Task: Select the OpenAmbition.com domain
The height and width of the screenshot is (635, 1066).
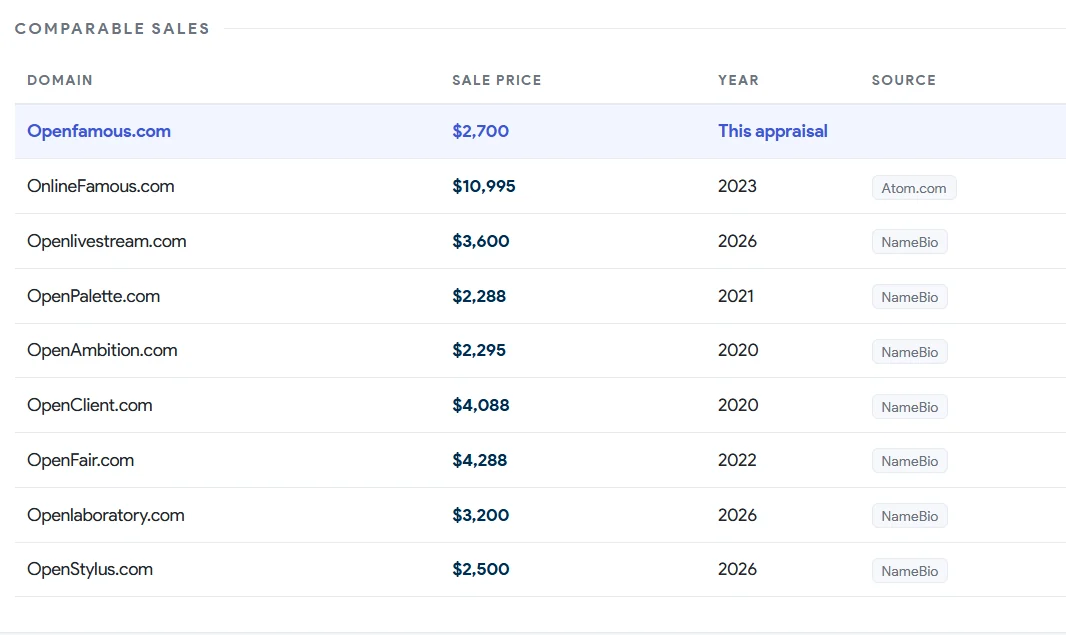Action: (x=102, y=350)
